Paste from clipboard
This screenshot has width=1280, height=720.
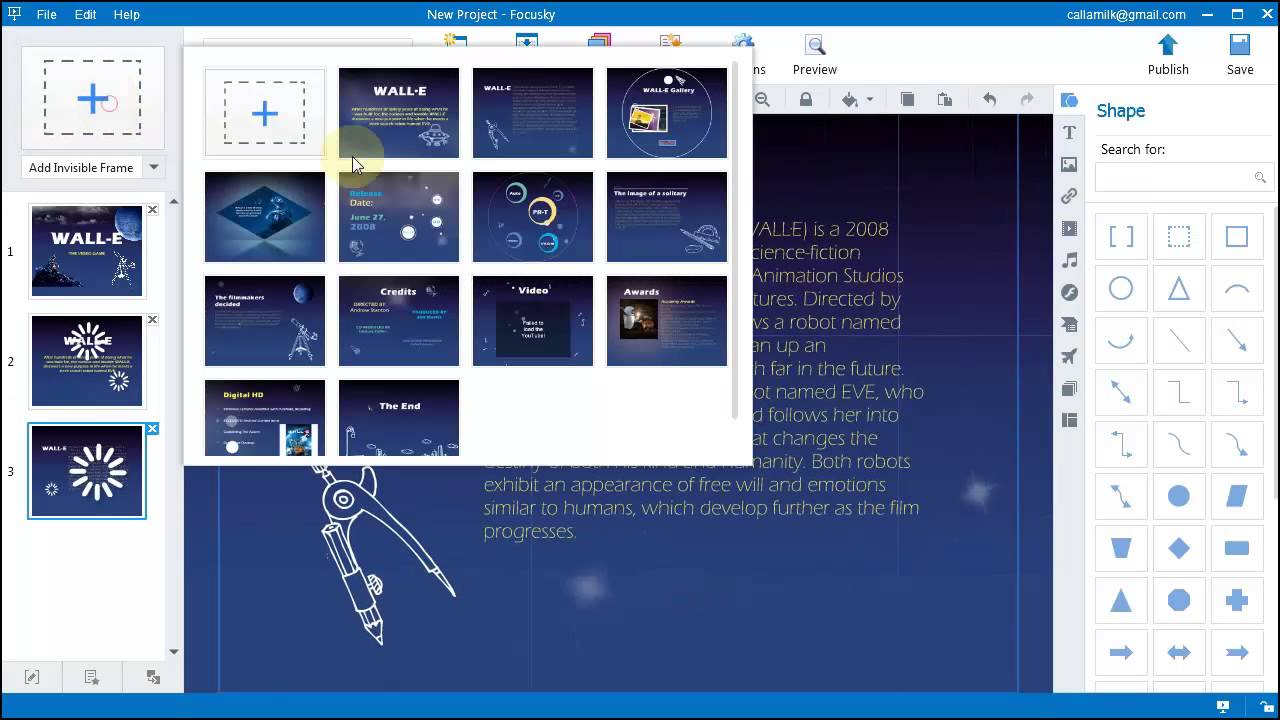coord(944,100)
